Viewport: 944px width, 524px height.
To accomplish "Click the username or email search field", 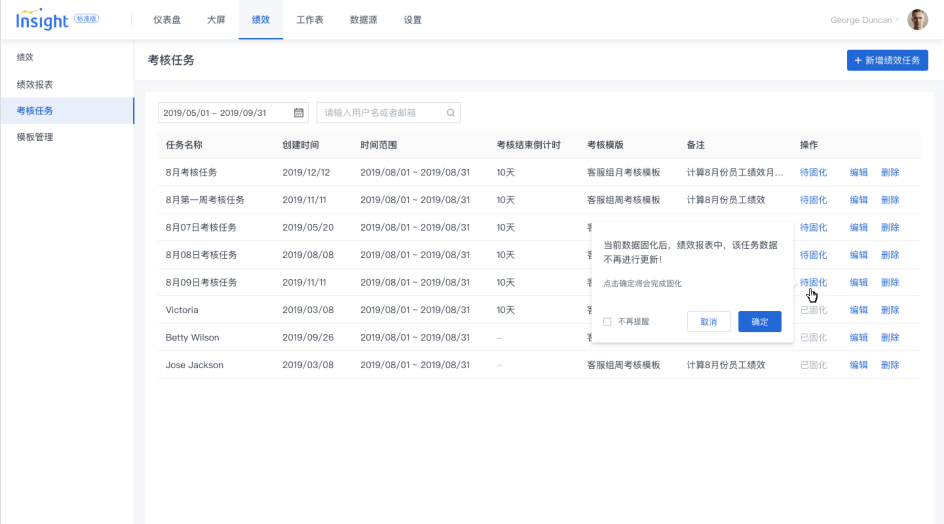I will [382, 113].
